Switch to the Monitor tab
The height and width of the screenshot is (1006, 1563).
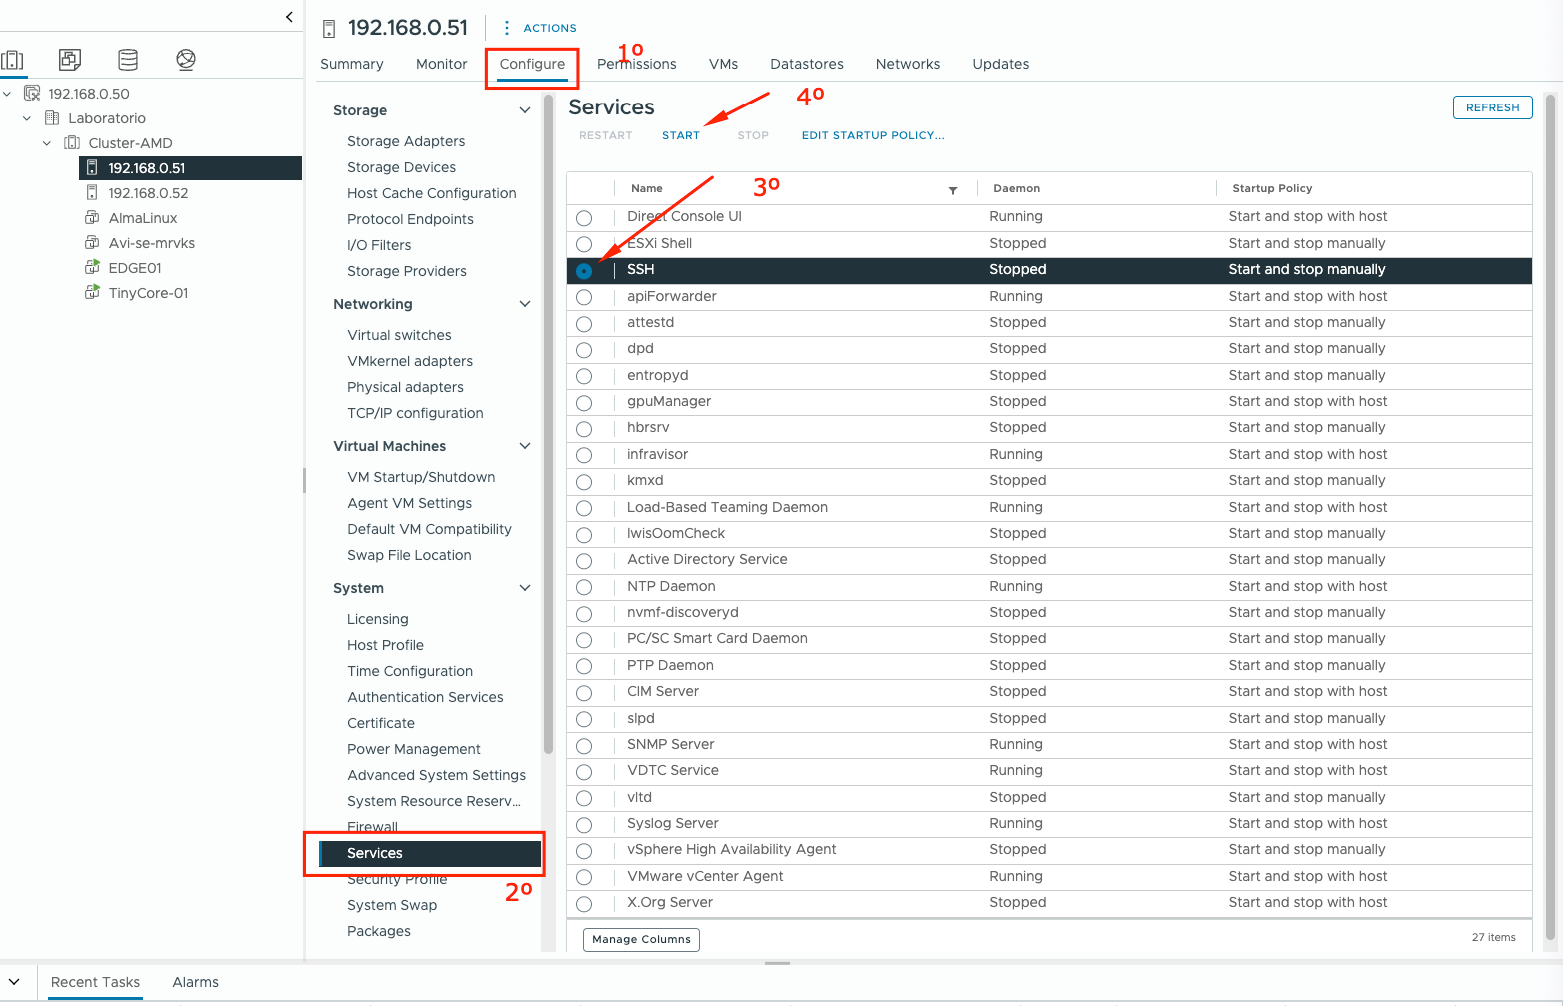441,64
